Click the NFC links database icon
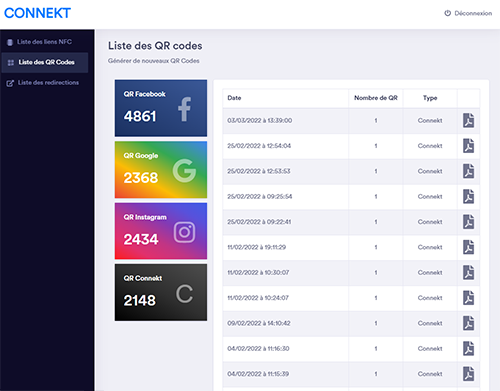Viewport: 500px width, 391px height. (x=10, y=42)
